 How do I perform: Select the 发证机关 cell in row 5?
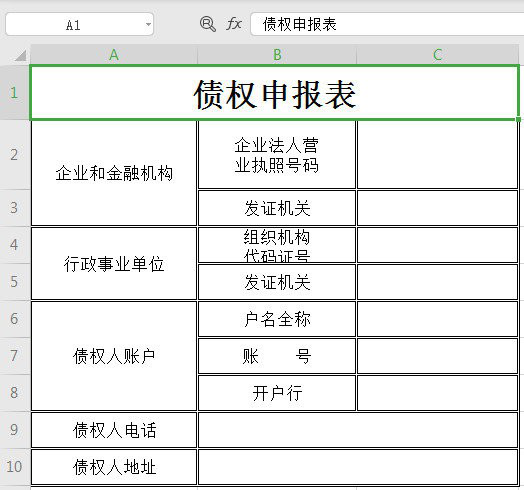(x=277, y=282)
